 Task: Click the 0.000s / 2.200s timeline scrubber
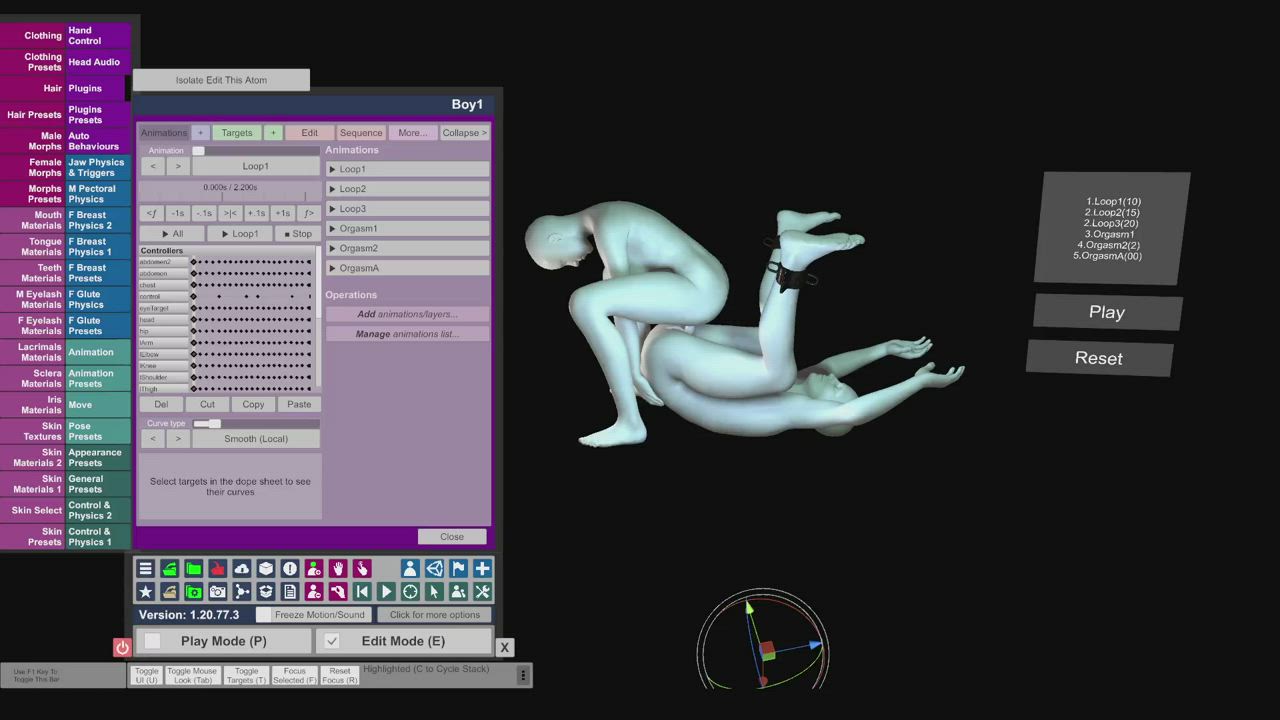[230, 192]
